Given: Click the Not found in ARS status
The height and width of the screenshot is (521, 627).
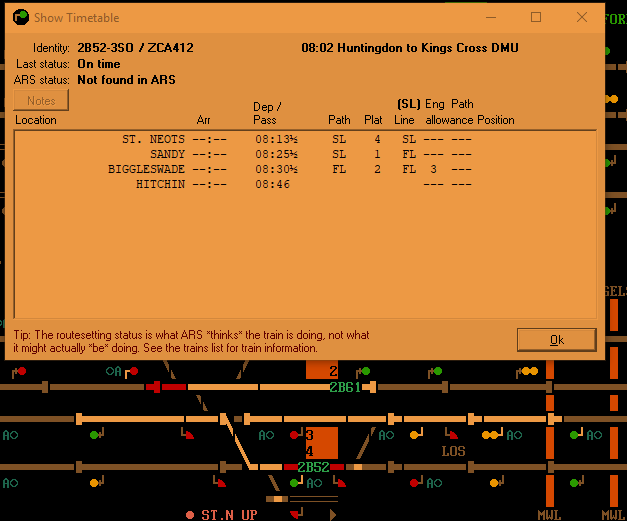Looking at the screenshot, I should click(126, 80).
